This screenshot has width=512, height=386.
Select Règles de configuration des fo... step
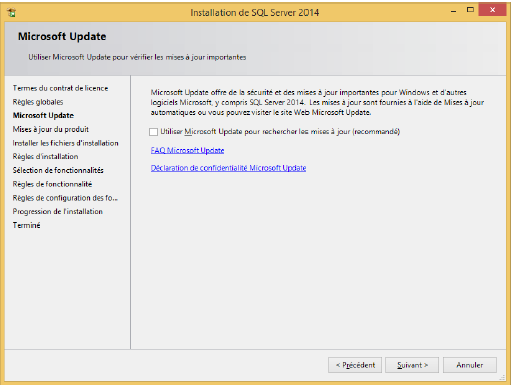(x=65, y=198)
